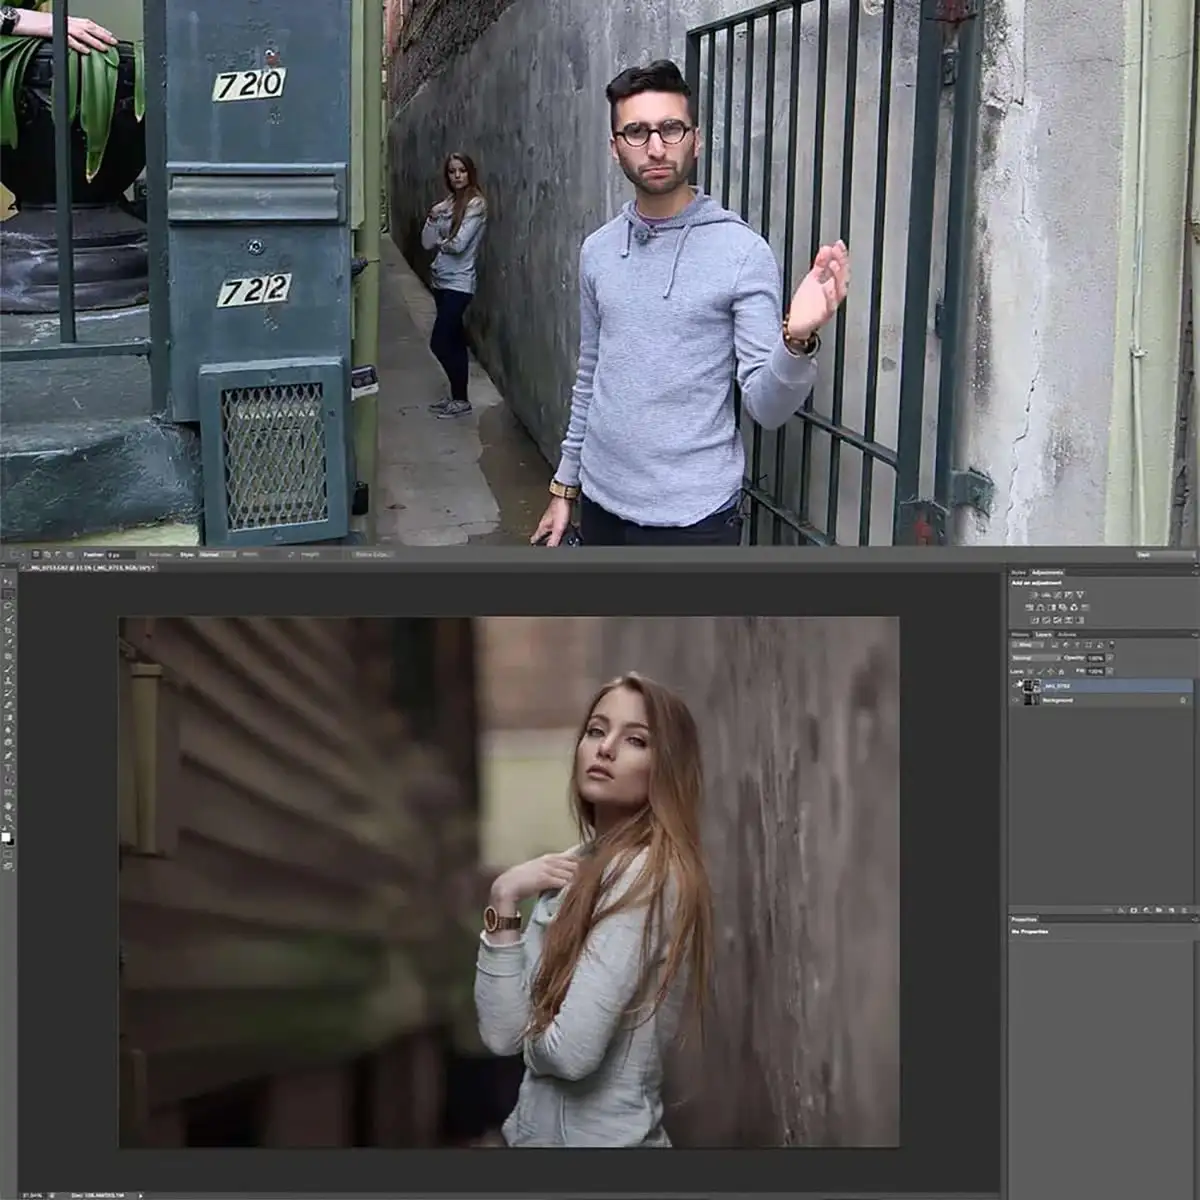
Task: Open the Style dropdown in options bar
Action: pos(217,554)
